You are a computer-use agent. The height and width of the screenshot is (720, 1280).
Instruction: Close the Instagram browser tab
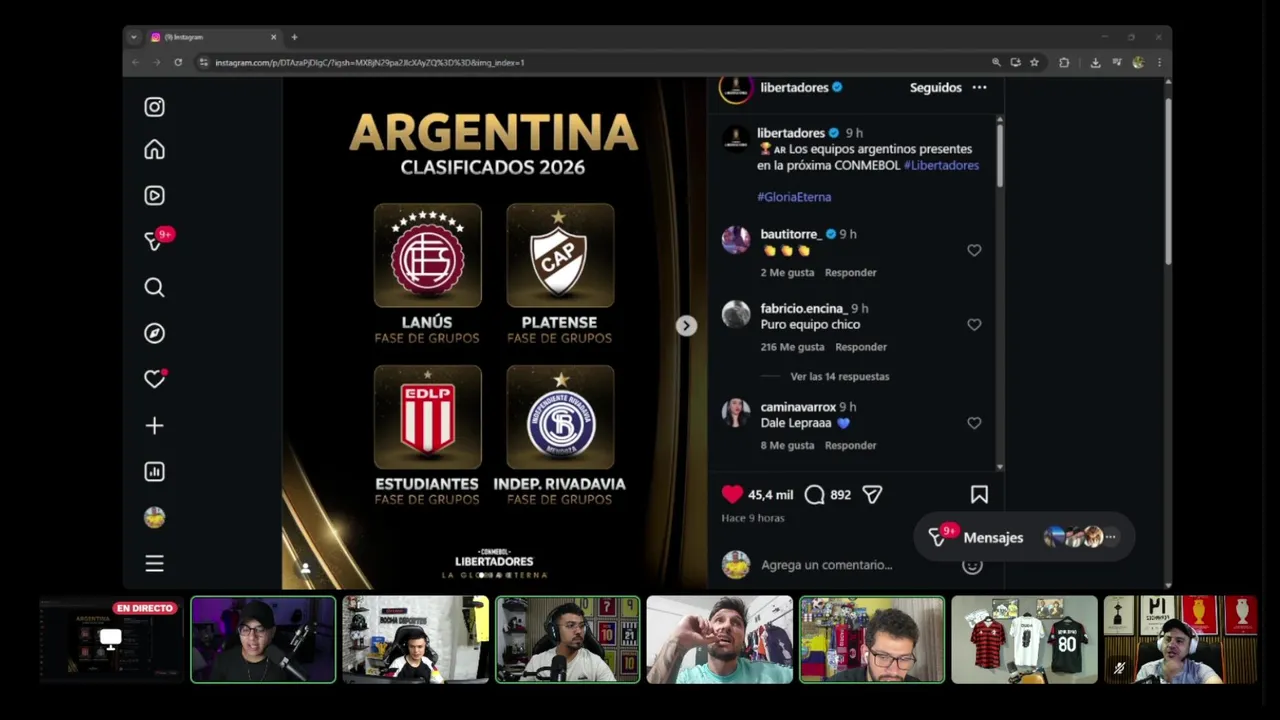[x=273, y=37]
